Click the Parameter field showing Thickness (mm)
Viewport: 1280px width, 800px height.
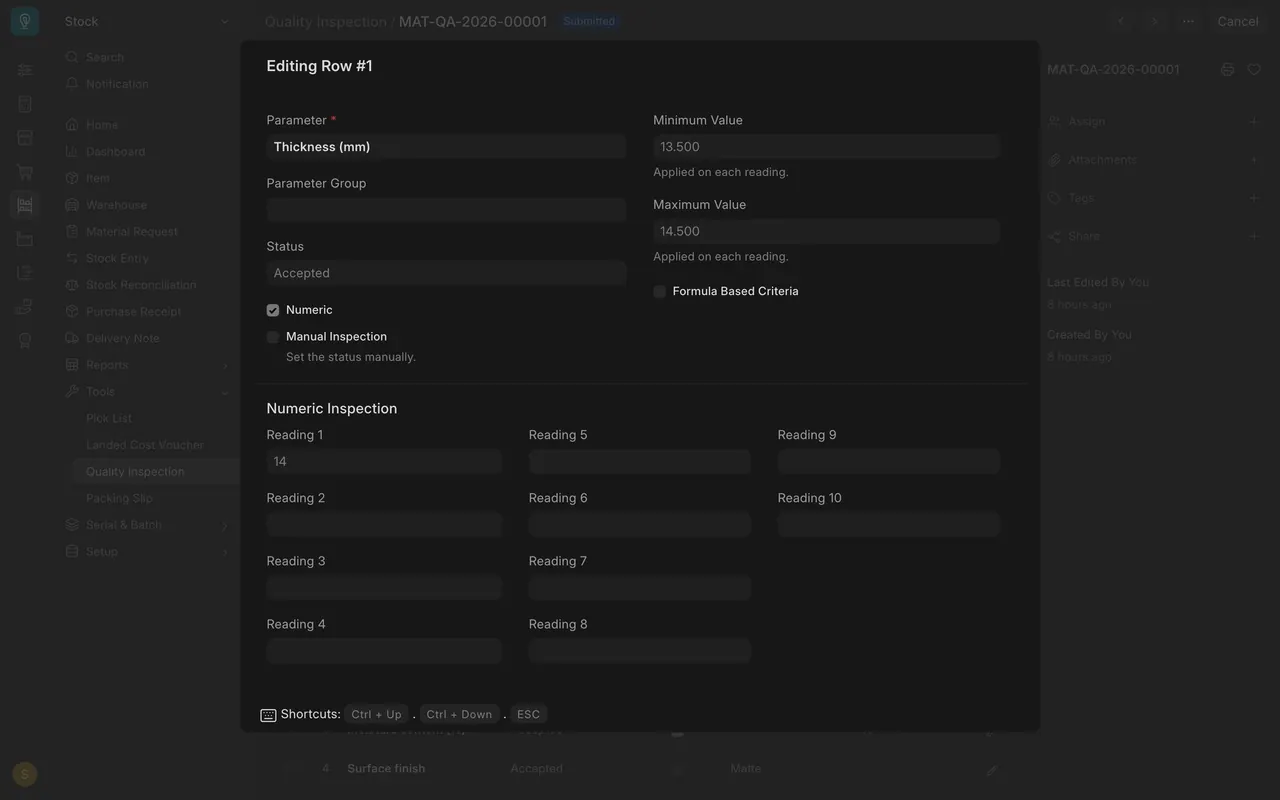(446, 147)
